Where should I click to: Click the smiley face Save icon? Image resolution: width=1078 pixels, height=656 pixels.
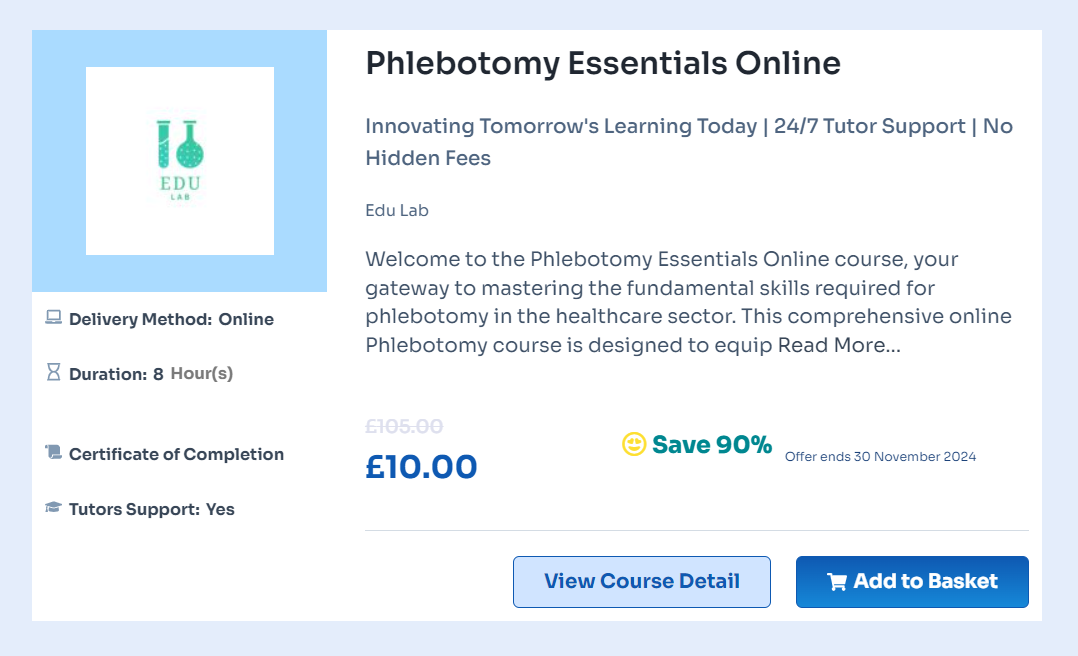[x=634, y=445]
